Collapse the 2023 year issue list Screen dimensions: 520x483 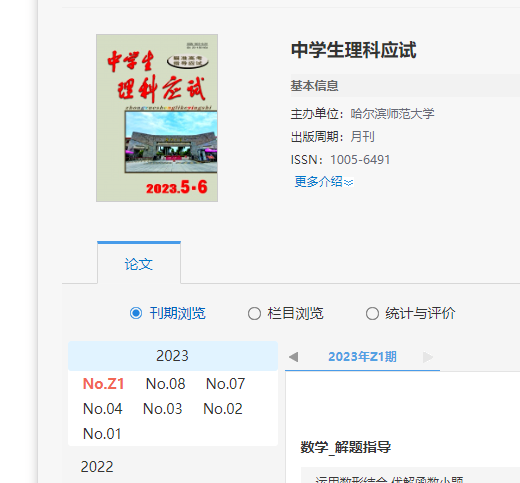click(x=173, y=356)
